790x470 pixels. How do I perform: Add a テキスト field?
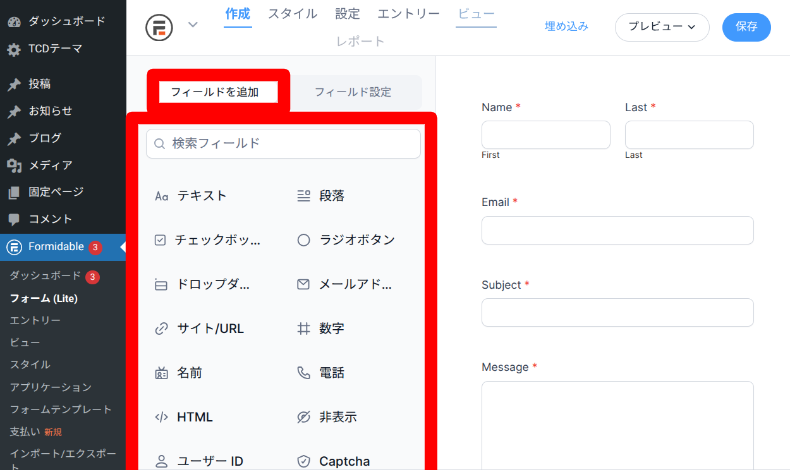(191, 196)
